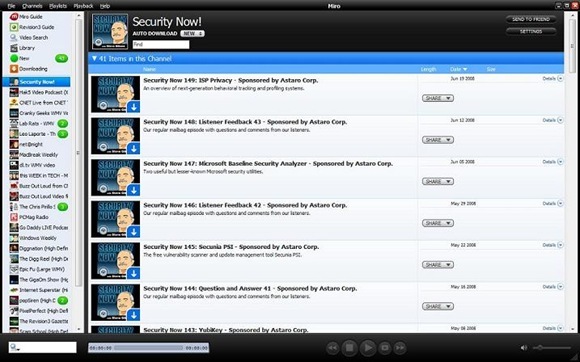Focus the bottom-left search box
Screen dimensions: 580x362
(x=43, y=347)
